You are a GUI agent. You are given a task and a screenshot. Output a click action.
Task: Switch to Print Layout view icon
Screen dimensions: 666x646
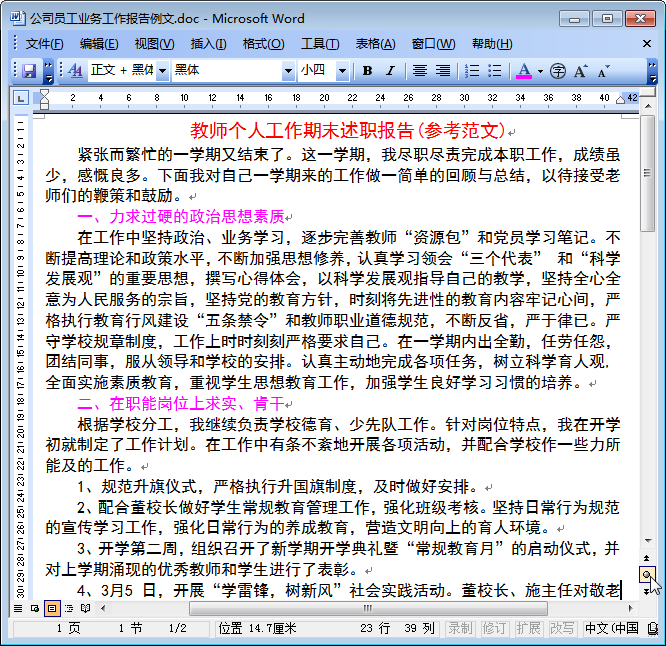pyautogui.click(x=52, y=609)
